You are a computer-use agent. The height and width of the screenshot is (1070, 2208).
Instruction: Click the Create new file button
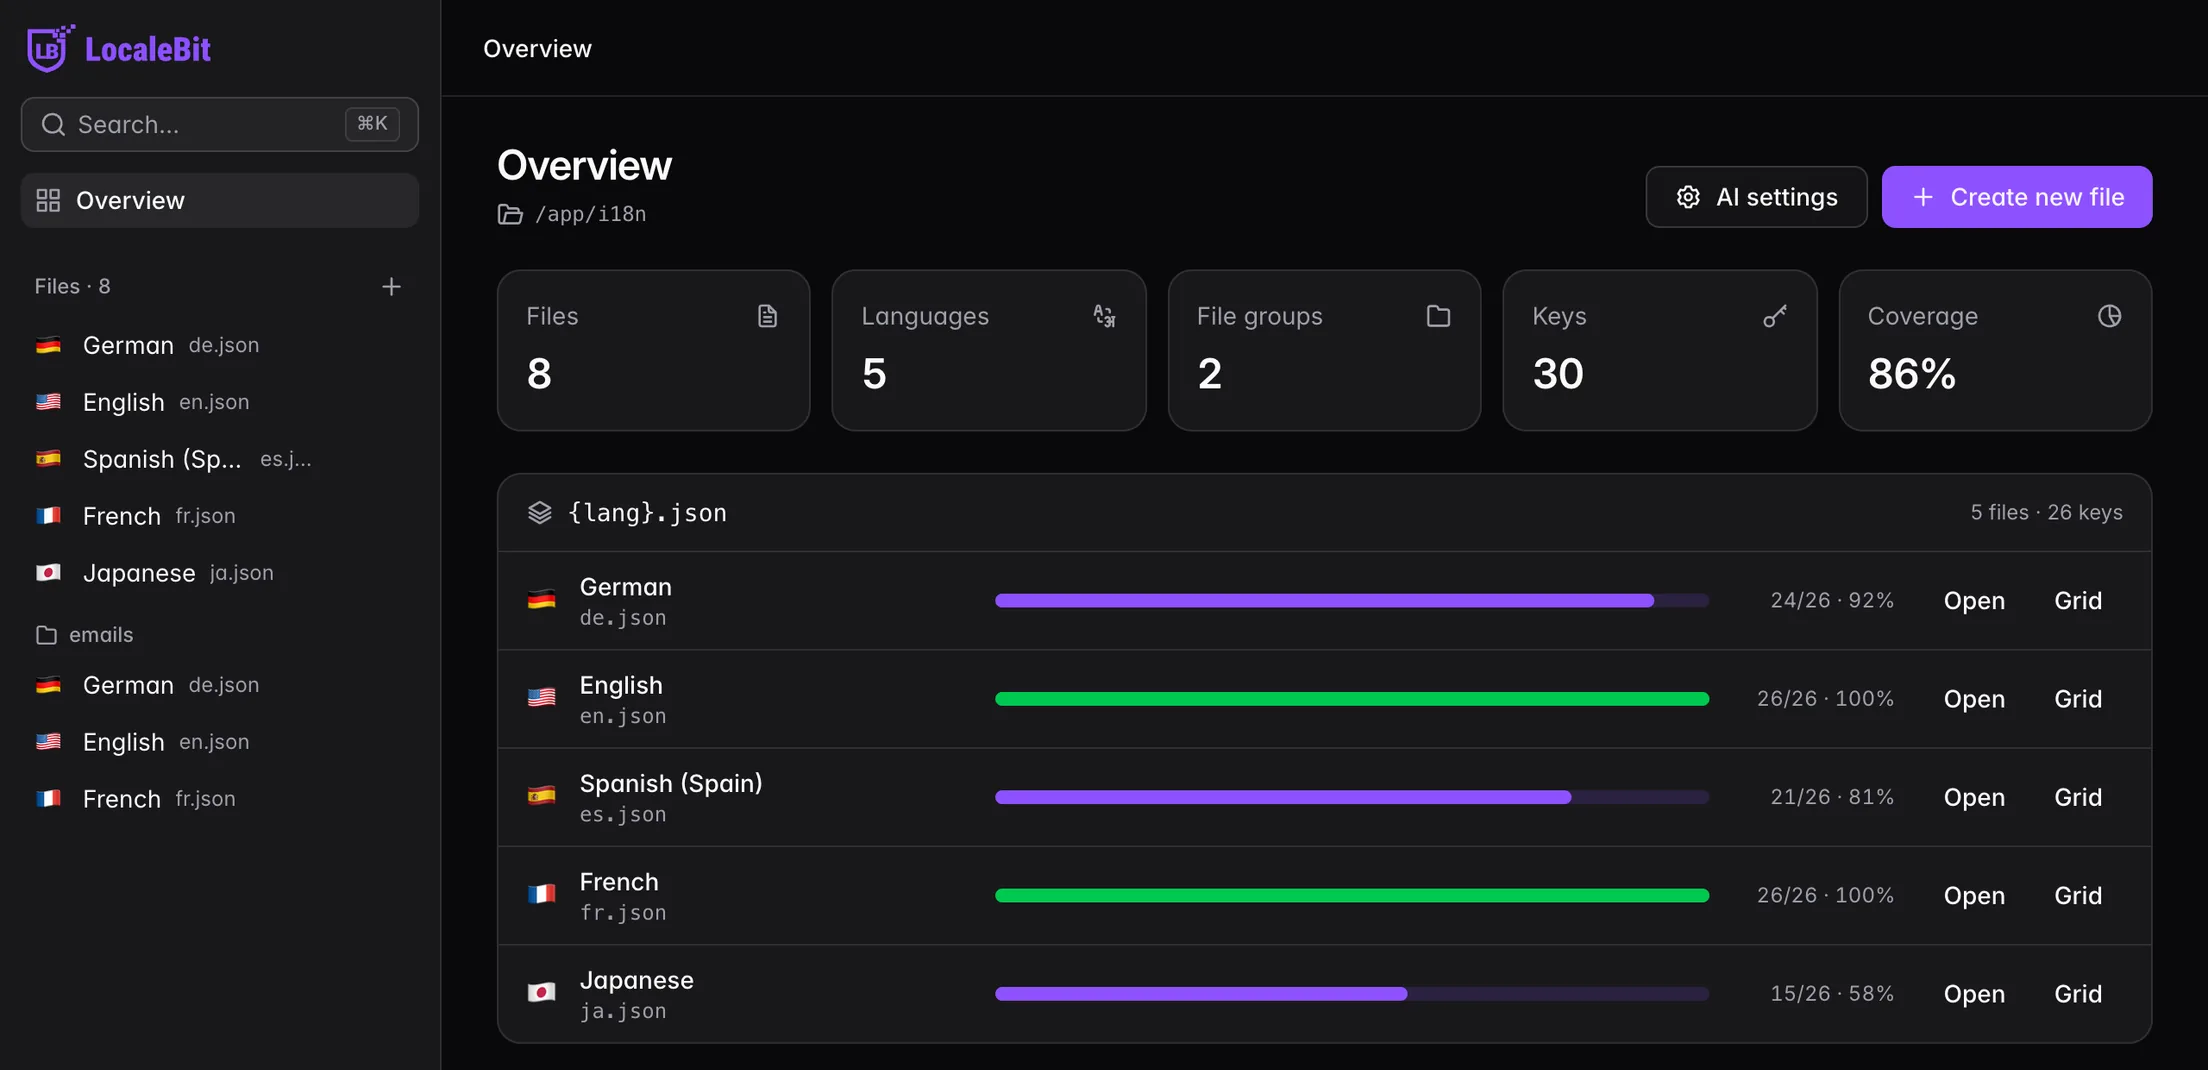pos(2017,197)
